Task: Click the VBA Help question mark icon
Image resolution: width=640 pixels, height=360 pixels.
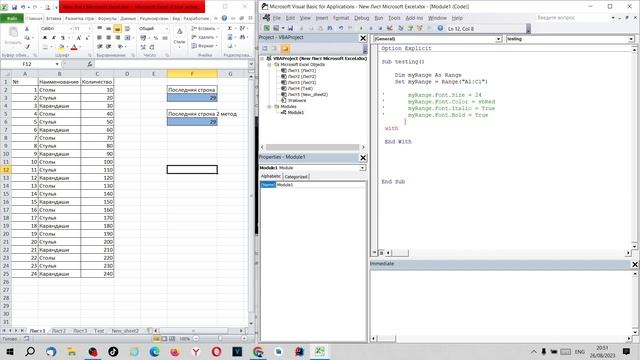Action: 440,28
